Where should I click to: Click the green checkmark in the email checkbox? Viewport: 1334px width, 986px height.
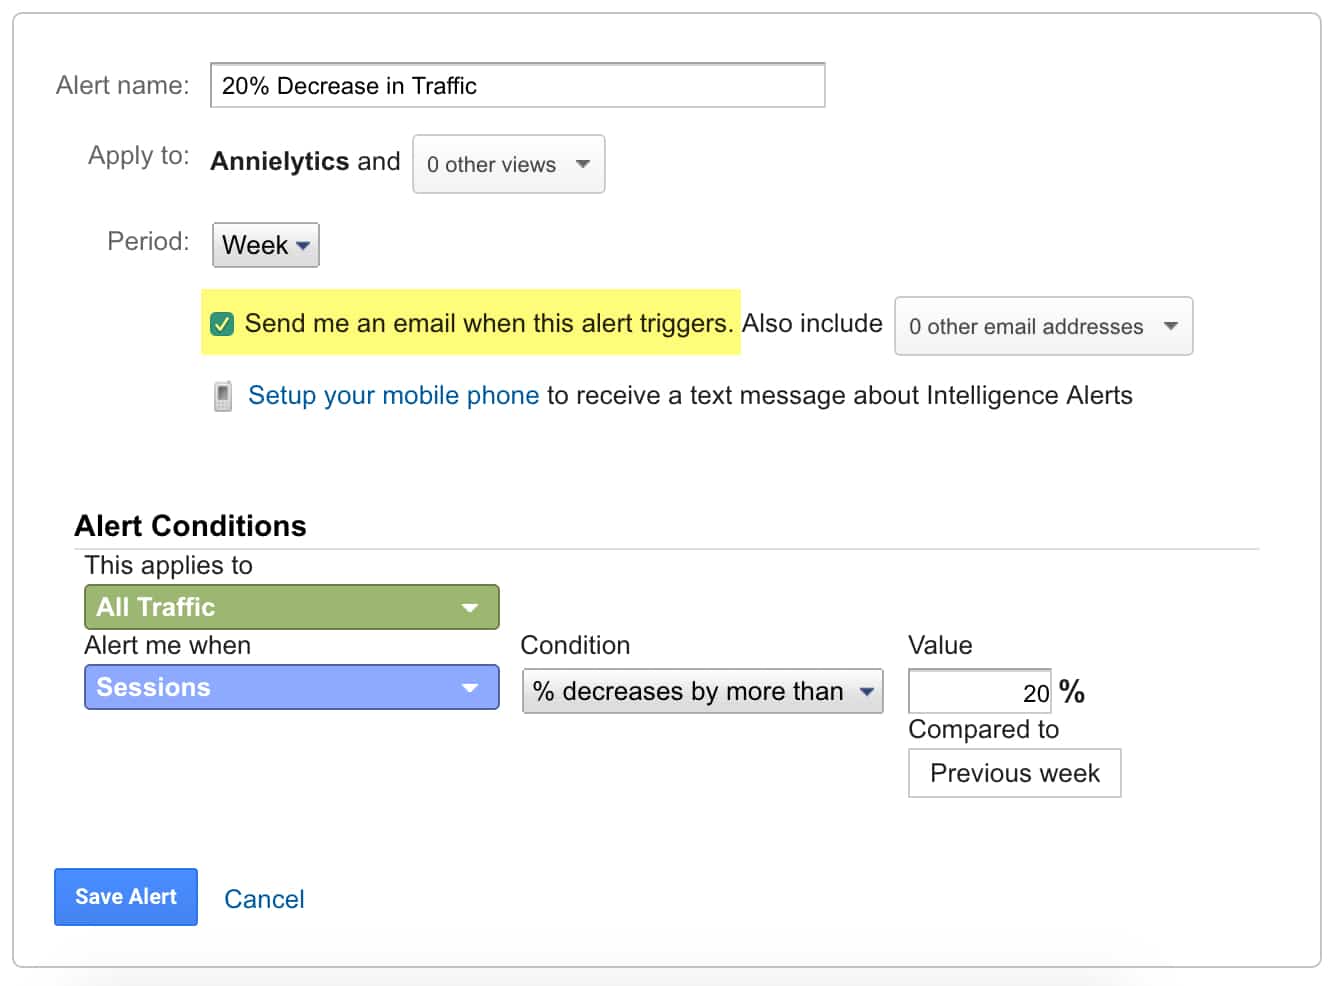click(222, 324)
